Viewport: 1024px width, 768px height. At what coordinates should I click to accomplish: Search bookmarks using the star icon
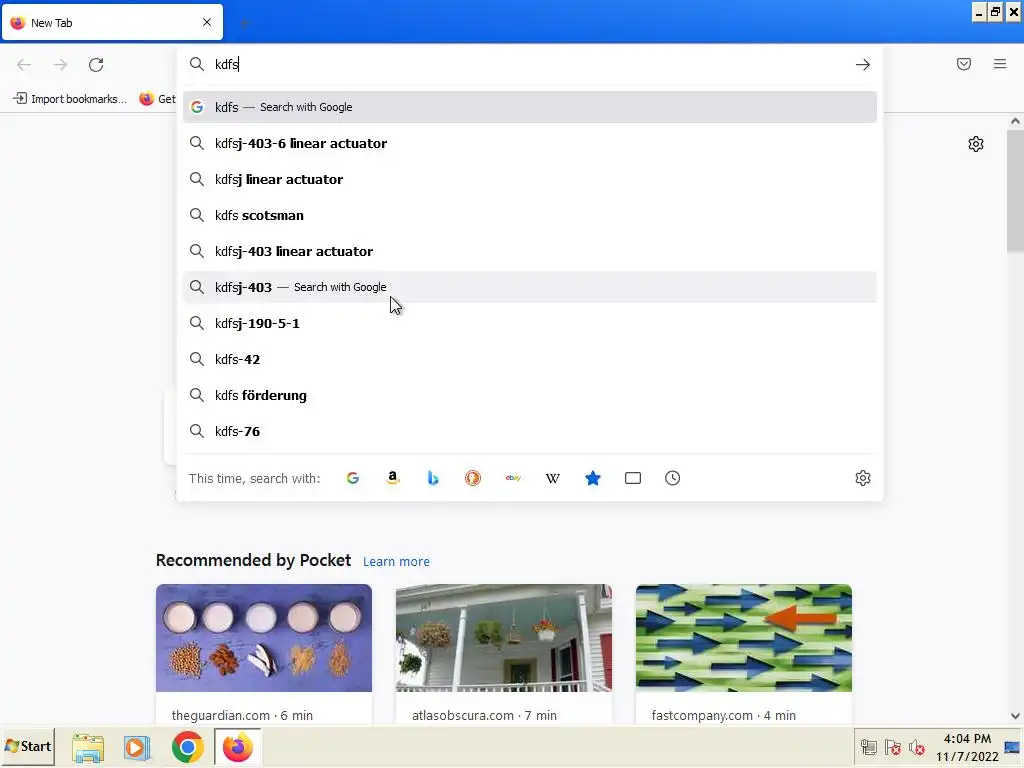[x=593, y=478]
